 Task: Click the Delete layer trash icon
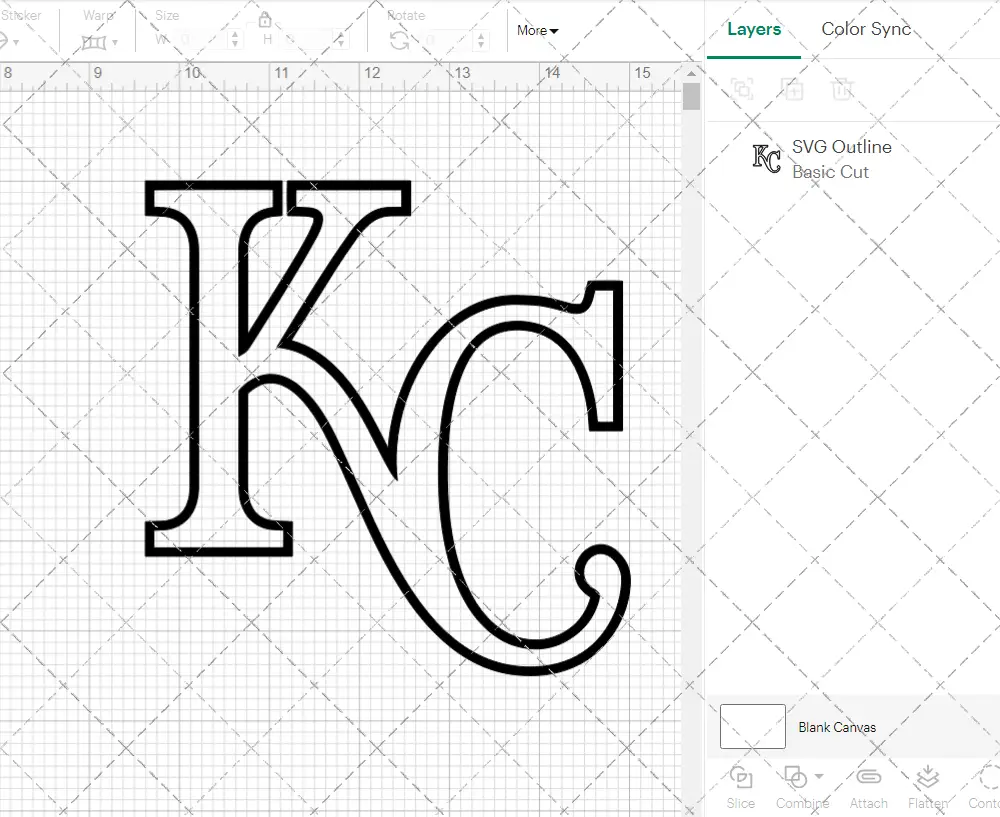coord(842,89)
